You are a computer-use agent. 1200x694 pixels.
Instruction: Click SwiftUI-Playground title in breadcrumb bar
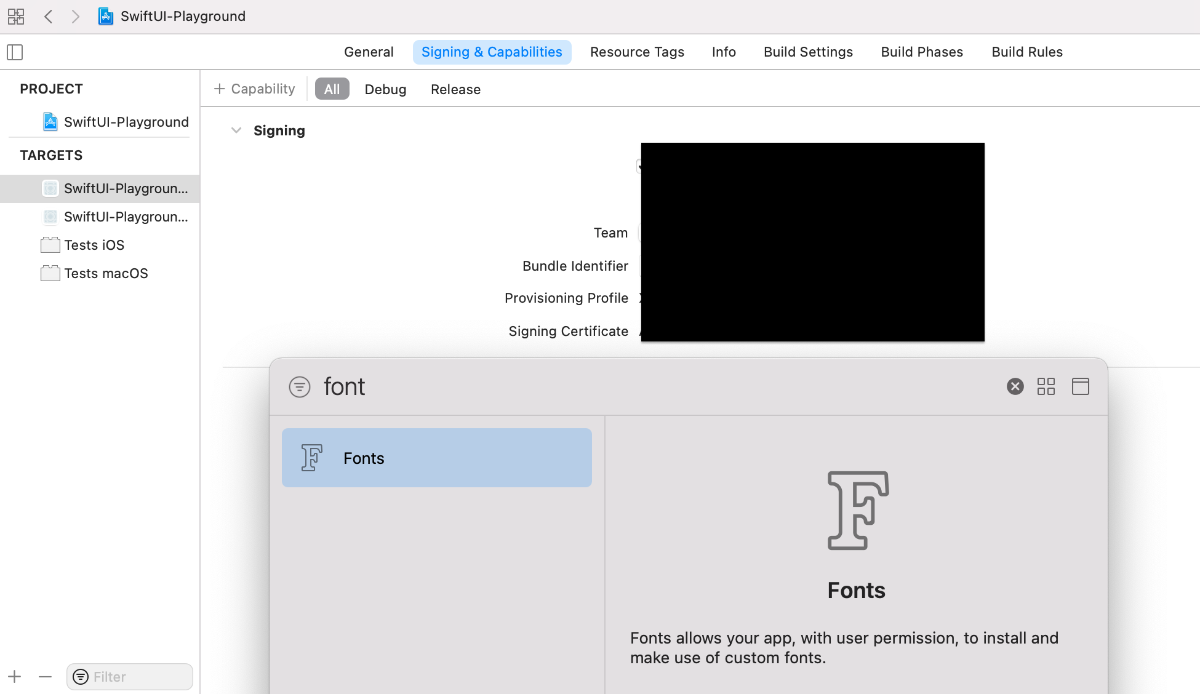183,16
